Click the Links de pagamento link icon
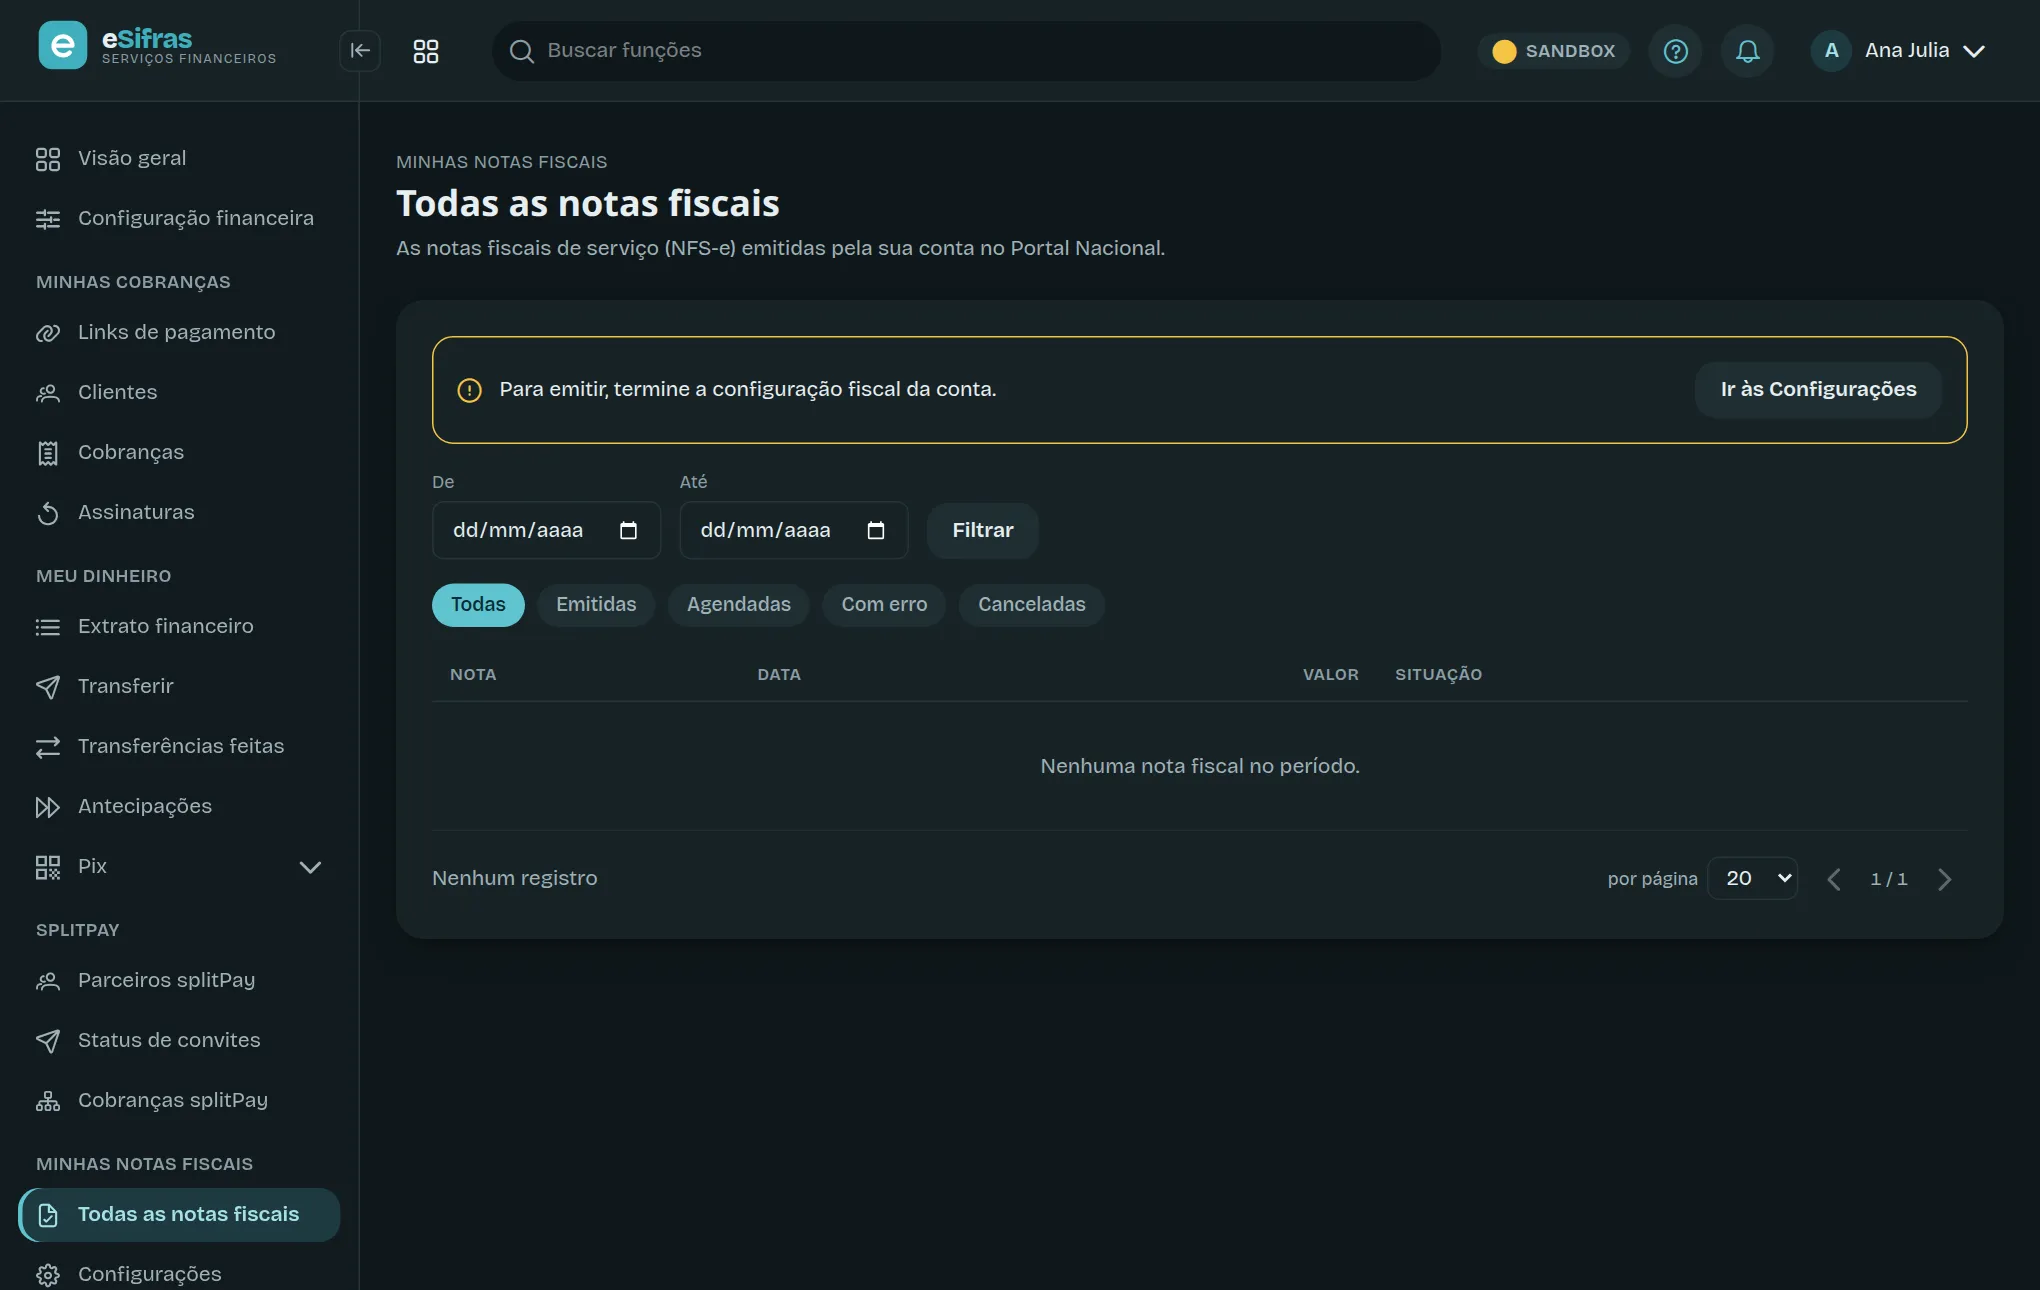Screen dimensions: 2040x1290 [48, 333]
